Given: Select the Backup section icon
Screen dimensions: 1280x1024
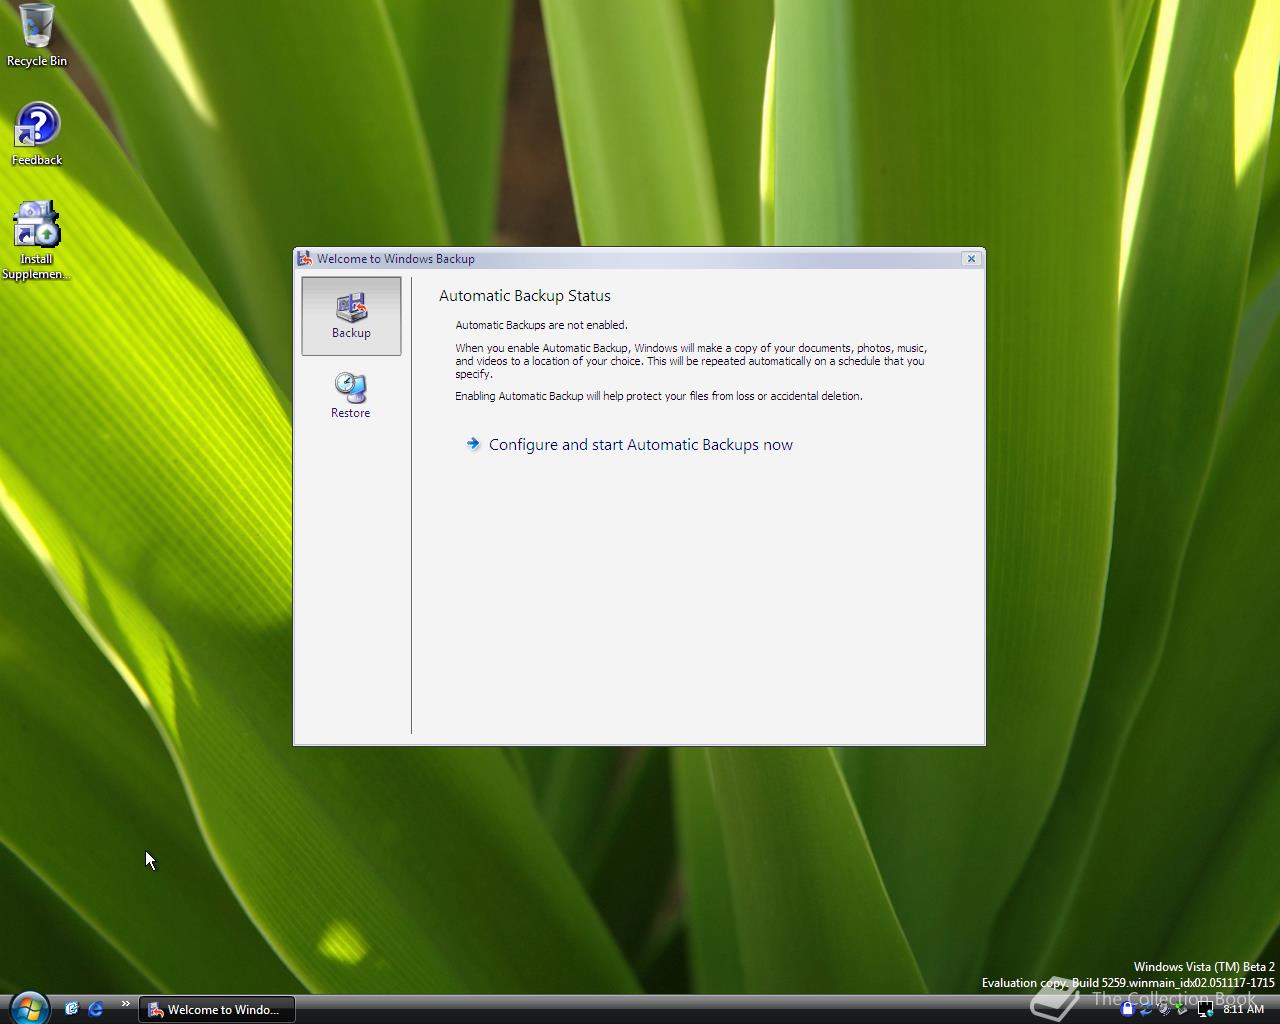Looking at the screenshot, I should point(351,316).
